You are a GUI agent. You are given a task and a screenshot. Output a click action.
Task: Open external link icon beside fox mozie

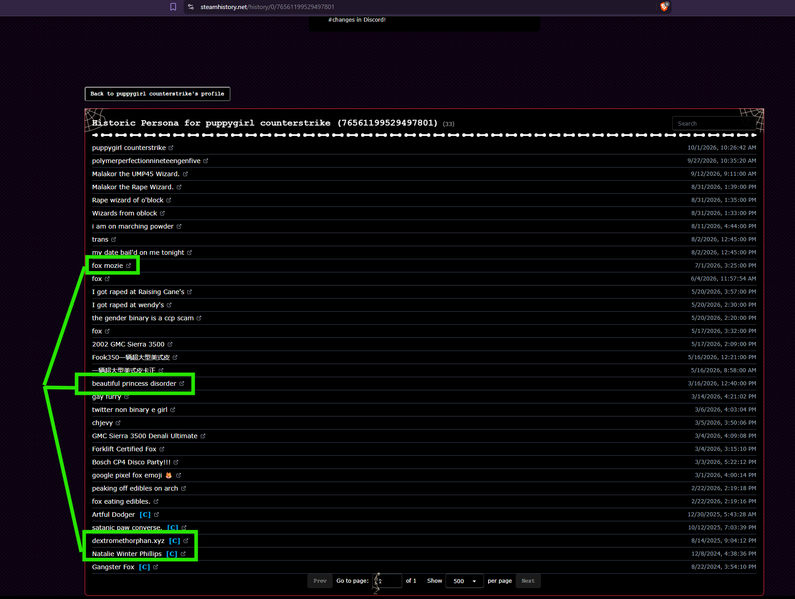coord(128,266)
